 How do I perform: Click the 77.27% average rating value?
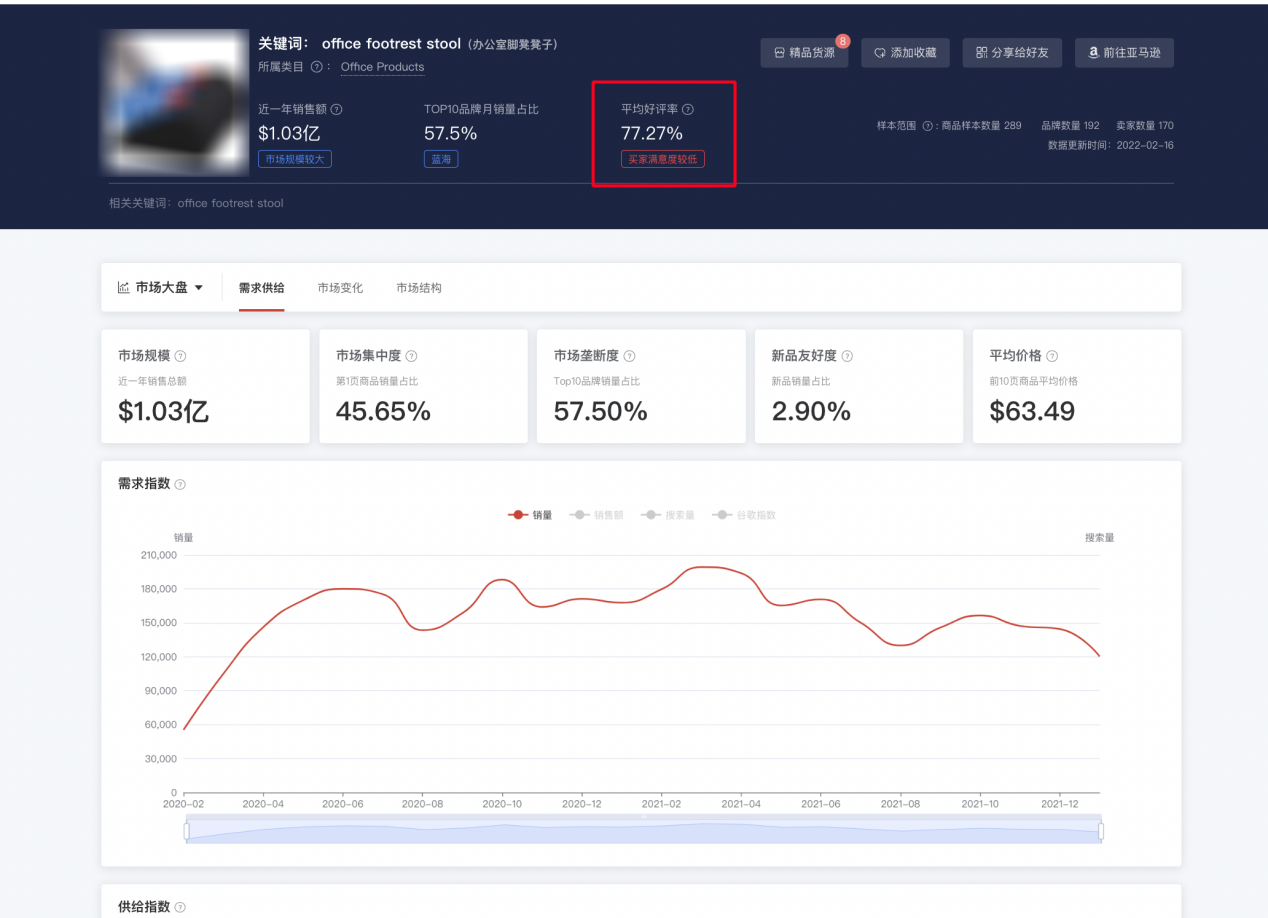652,133
